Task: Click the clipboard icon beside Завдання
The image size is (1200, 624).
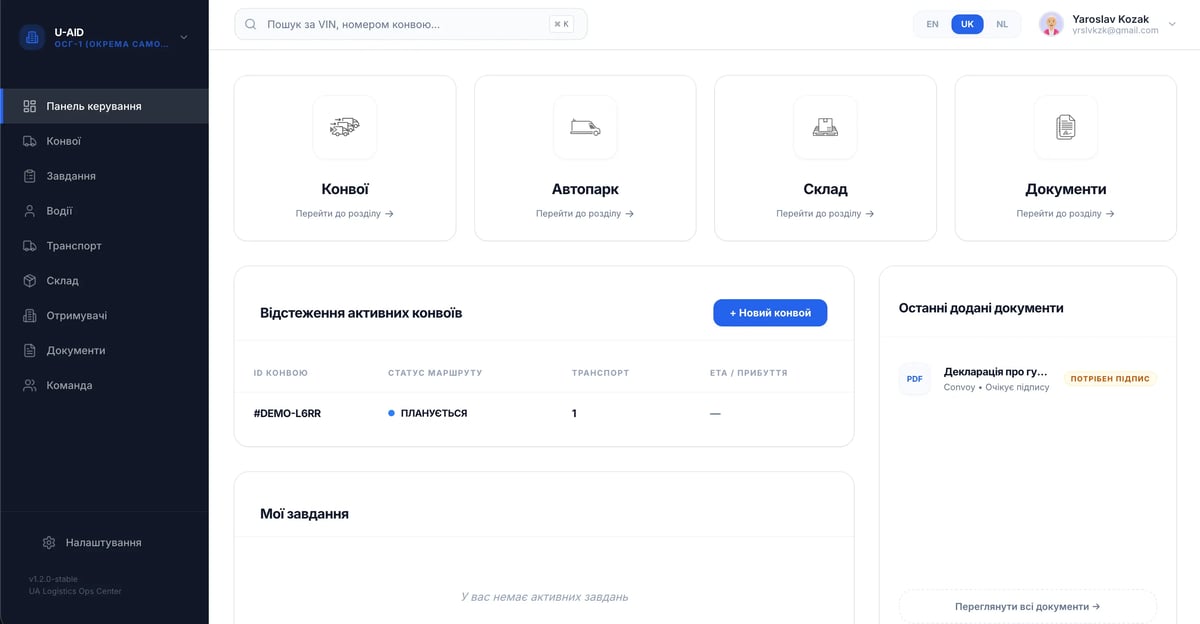Action: (x=30, y=176)
